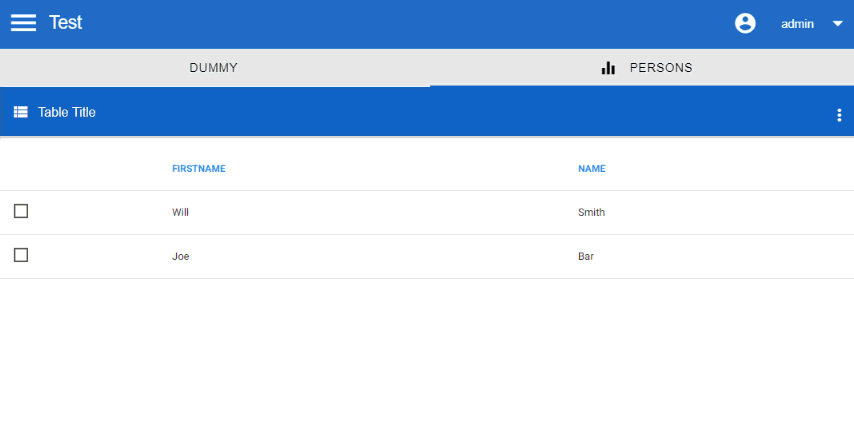Screen dimensions: 854x438
Task: Click the 'Will' first name cell
Action: [x=180, y=212]
